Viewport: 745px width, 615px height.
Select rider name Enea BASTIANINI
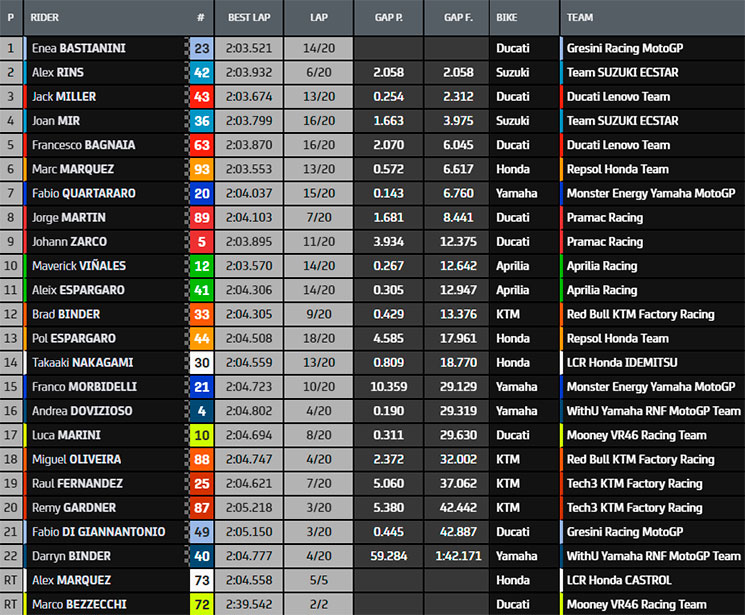click(79, 48)
